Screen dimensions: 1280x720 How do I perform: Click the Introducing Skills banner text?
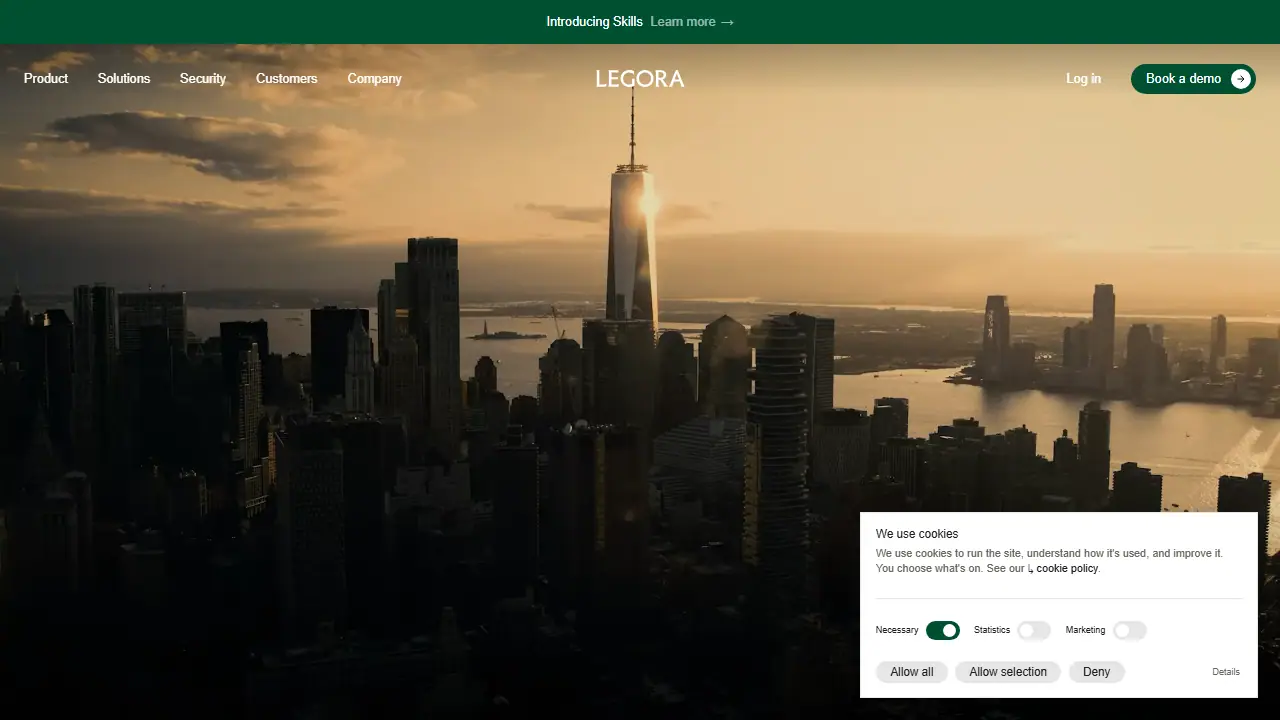point(594,22)
